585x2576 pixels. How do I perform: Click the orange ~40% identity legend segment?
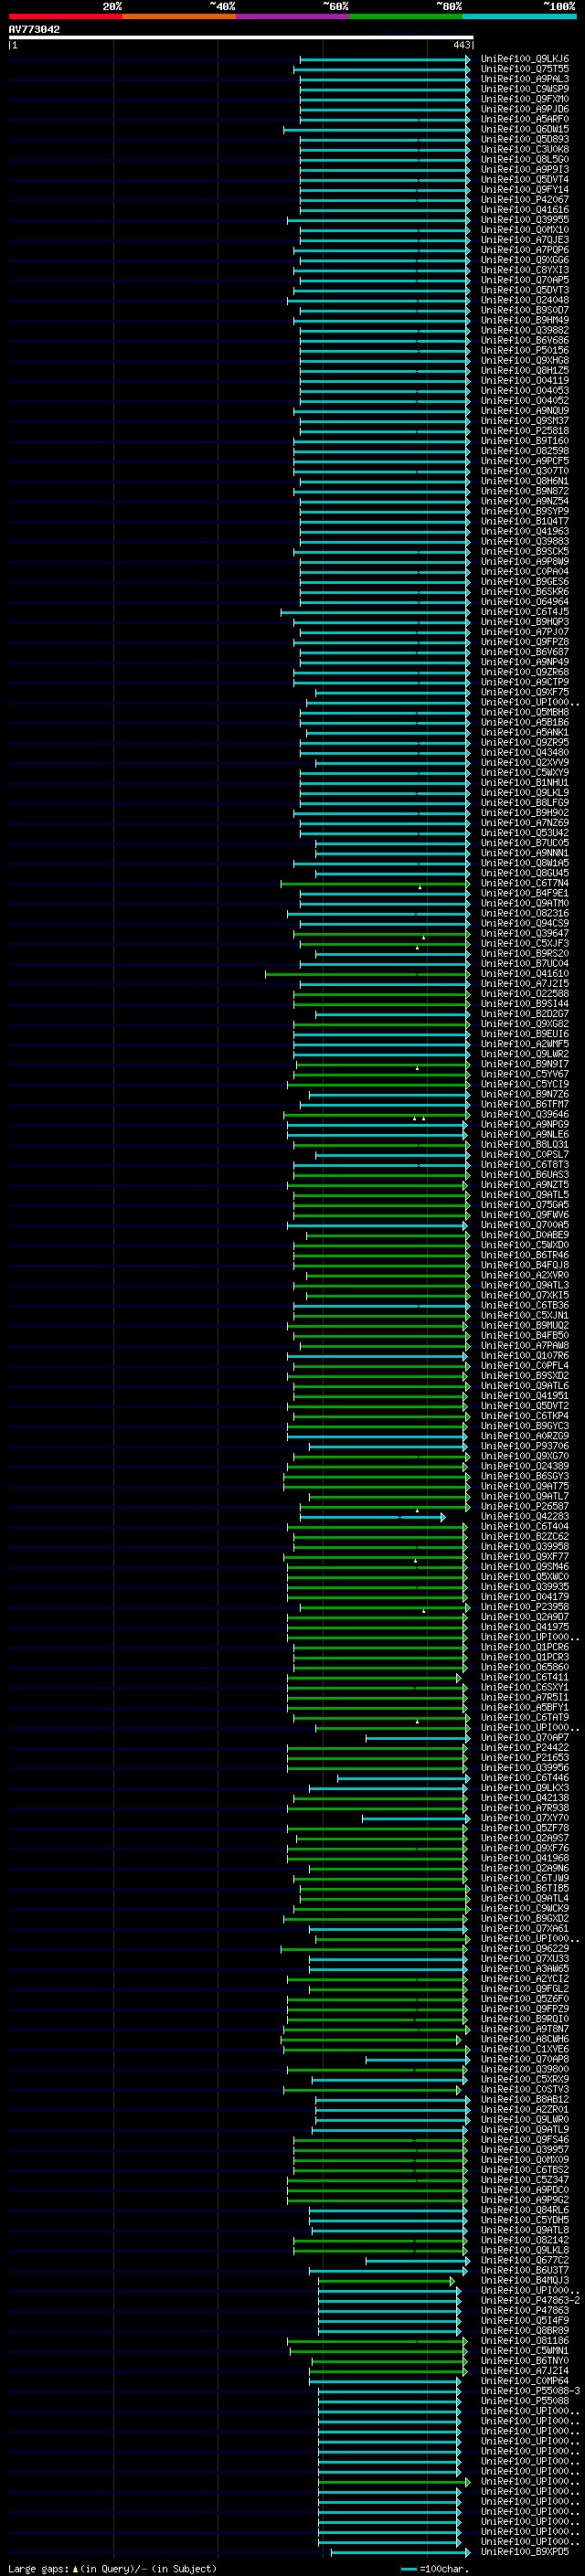coord(179,16)
